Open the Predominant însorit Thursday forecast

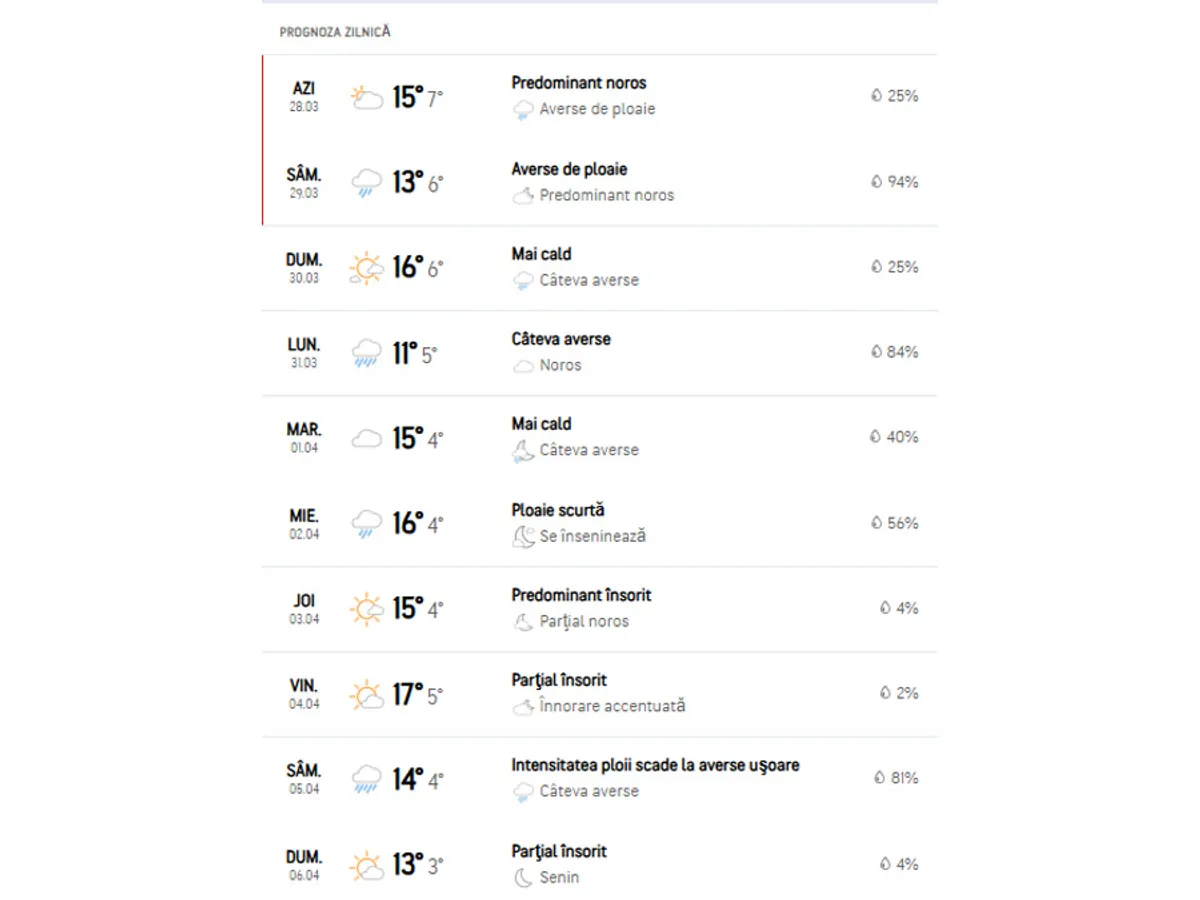coord(581,595)
